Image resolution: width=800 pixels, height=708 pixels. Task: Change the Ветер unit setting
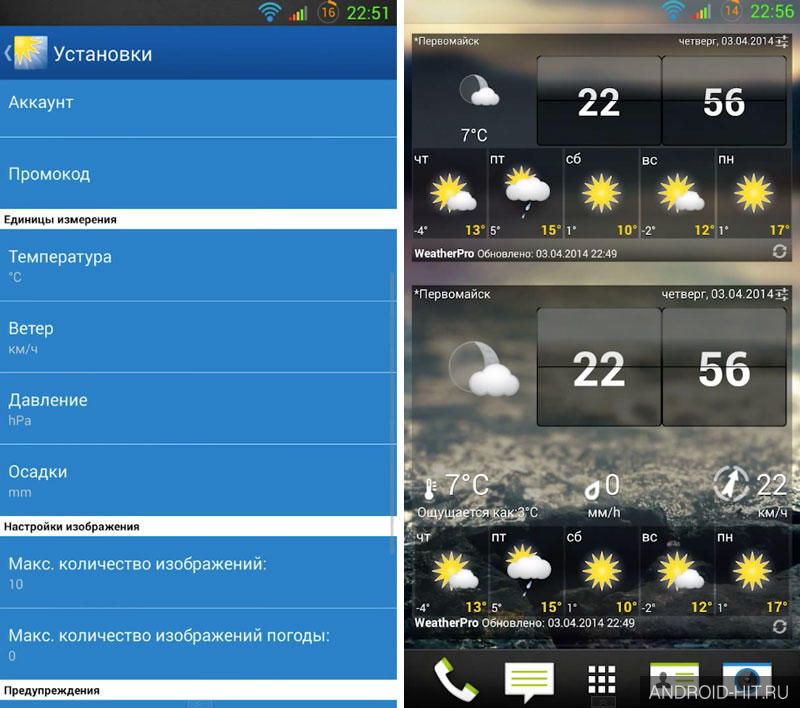198,337
